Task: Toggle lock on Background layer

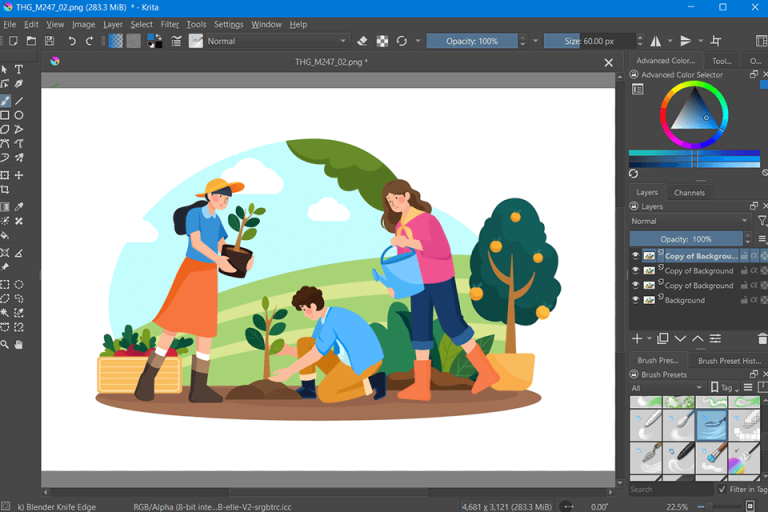Action: [744, 300]
